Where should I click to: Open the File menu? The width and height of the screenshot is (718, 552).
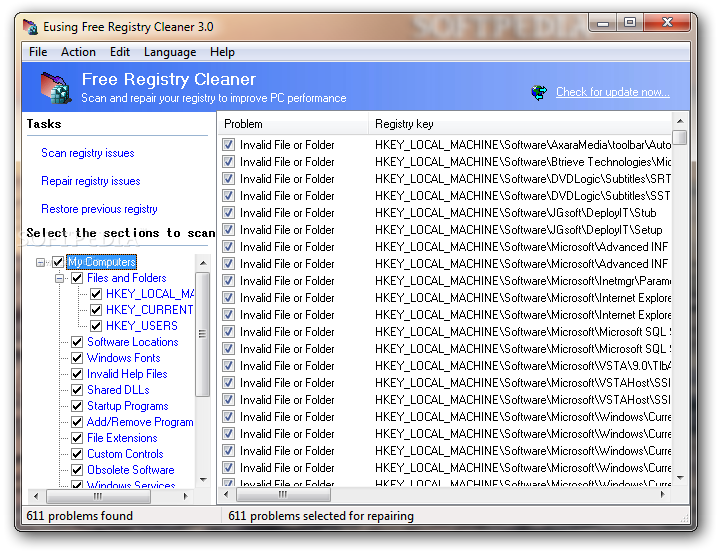tap(38, 52)
